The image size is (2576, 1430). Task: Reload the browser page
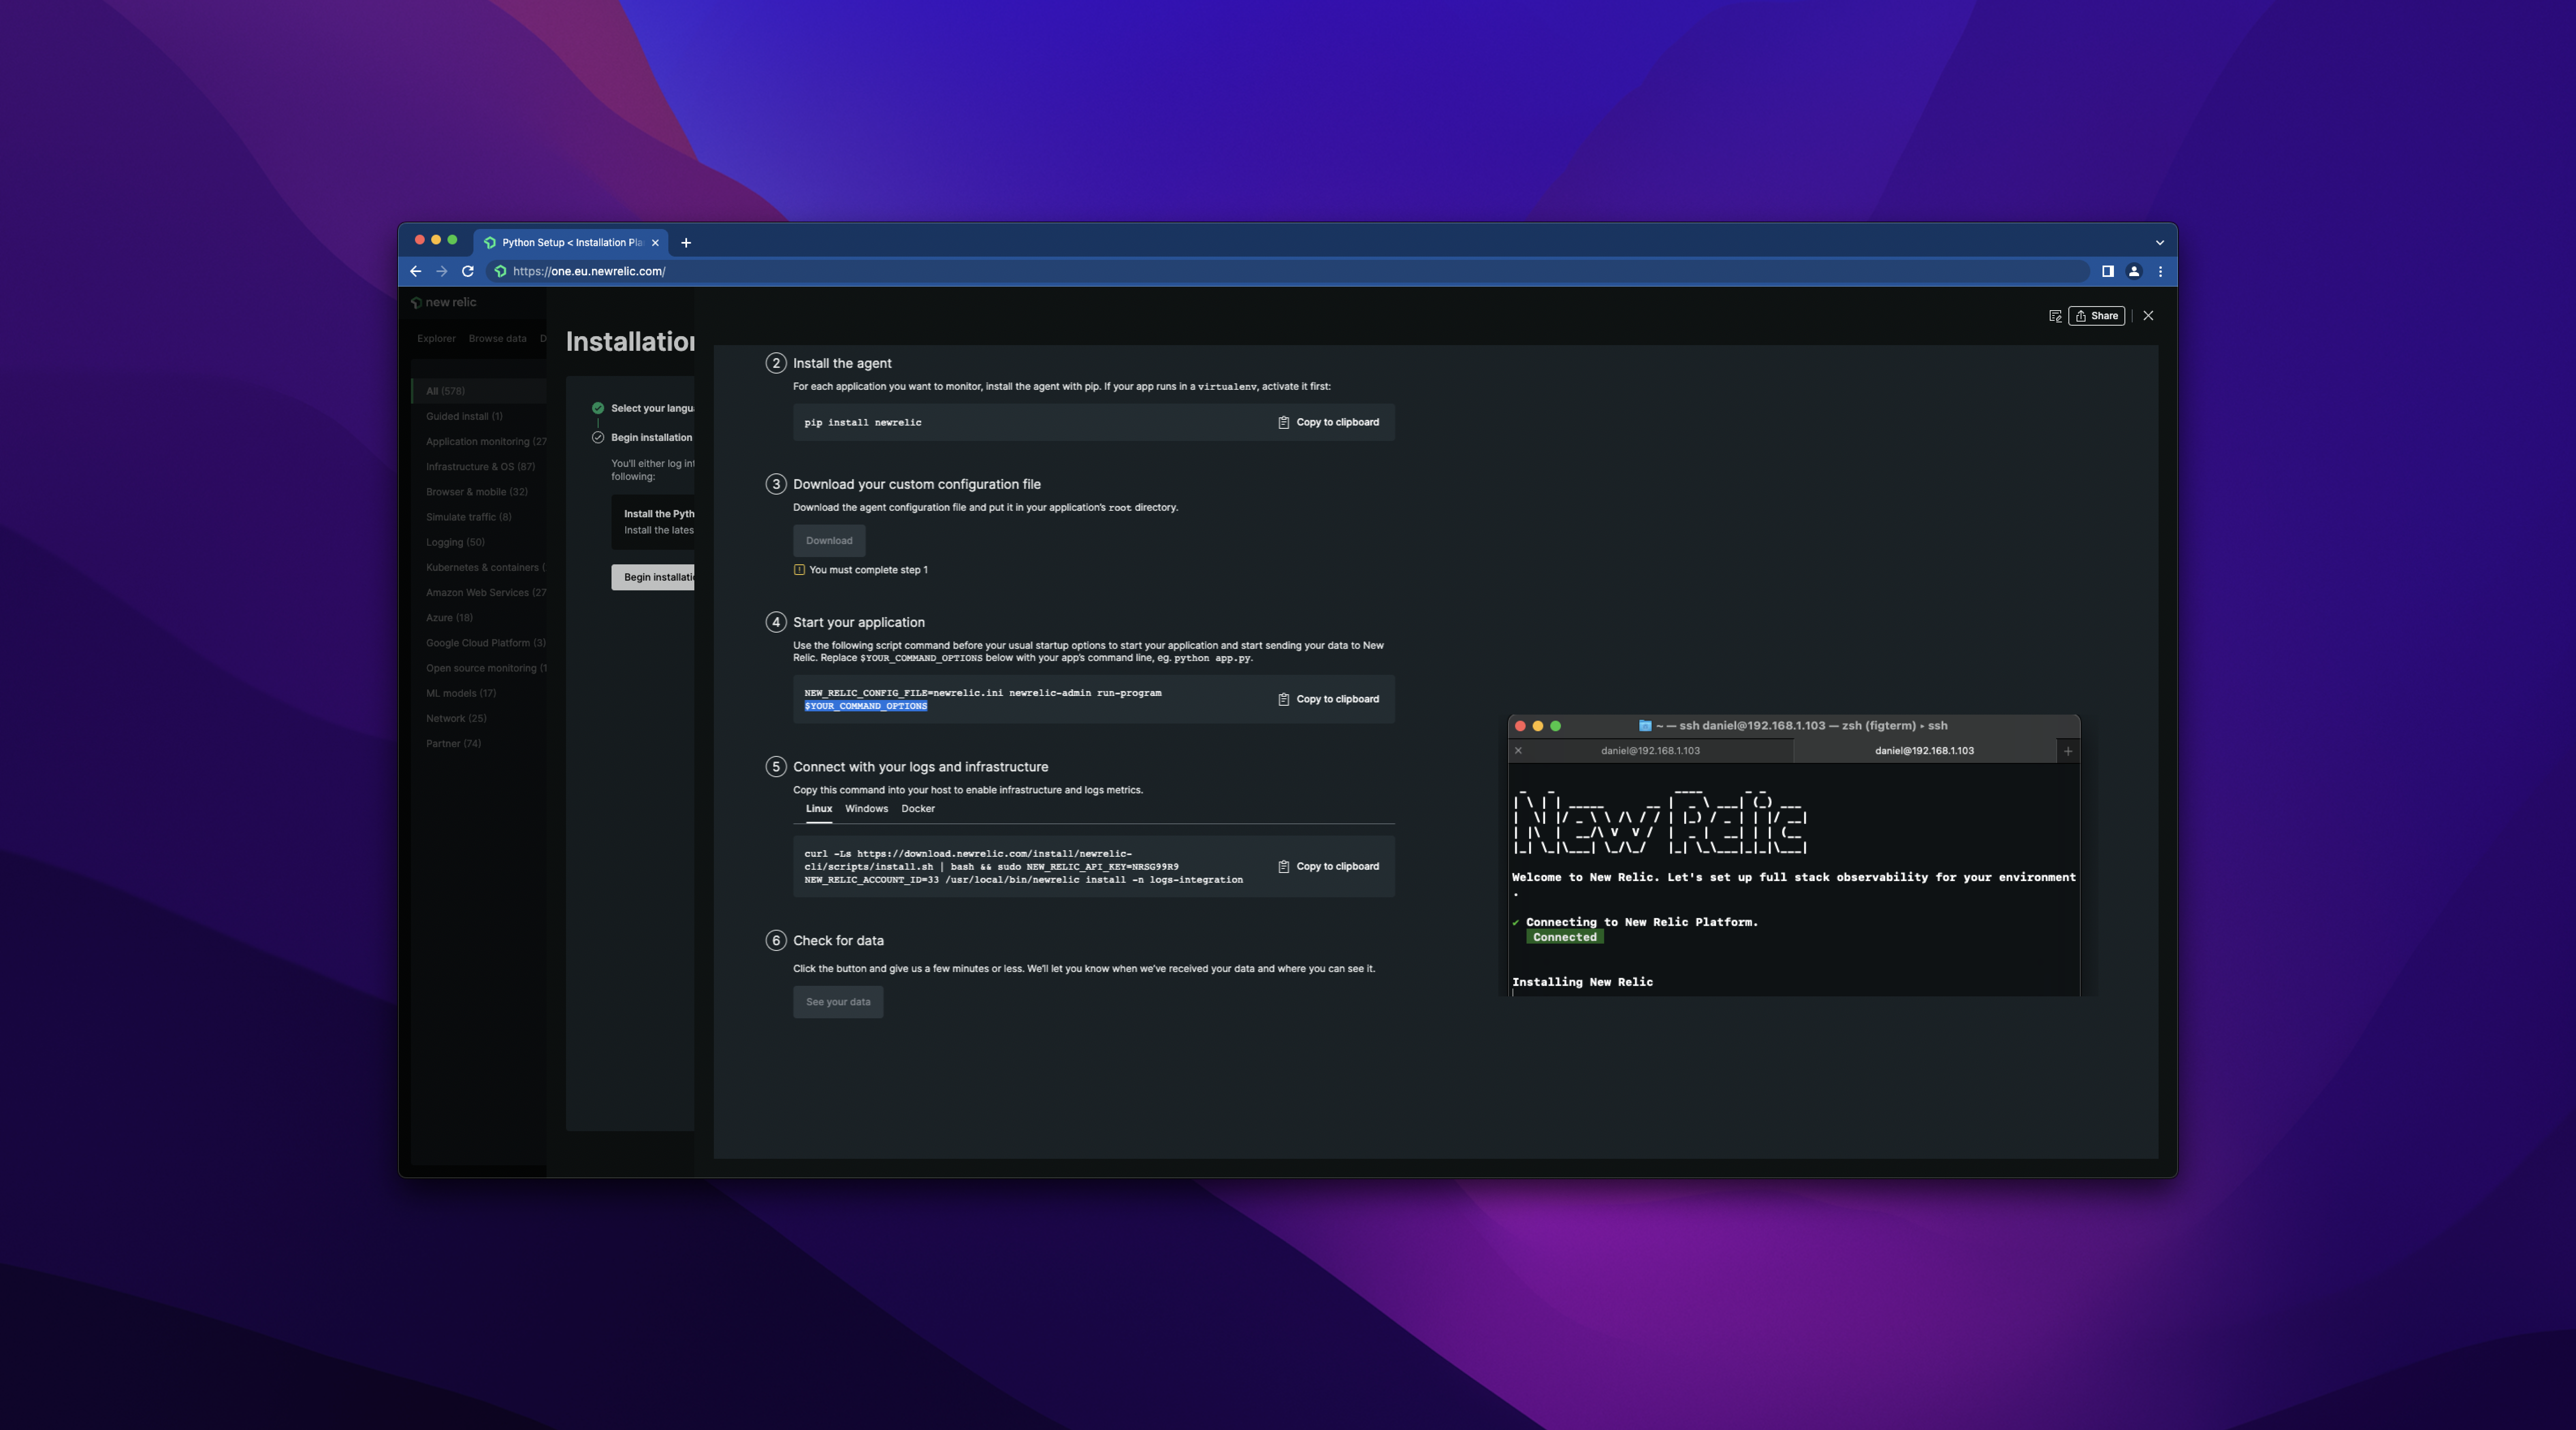(x=467, y=271)
